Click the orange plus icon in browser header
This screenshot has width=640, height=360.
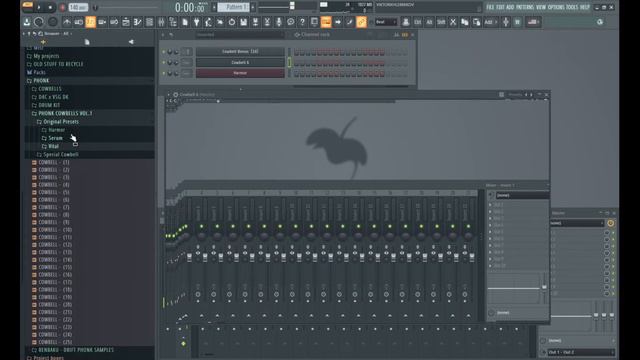point(43,42)
